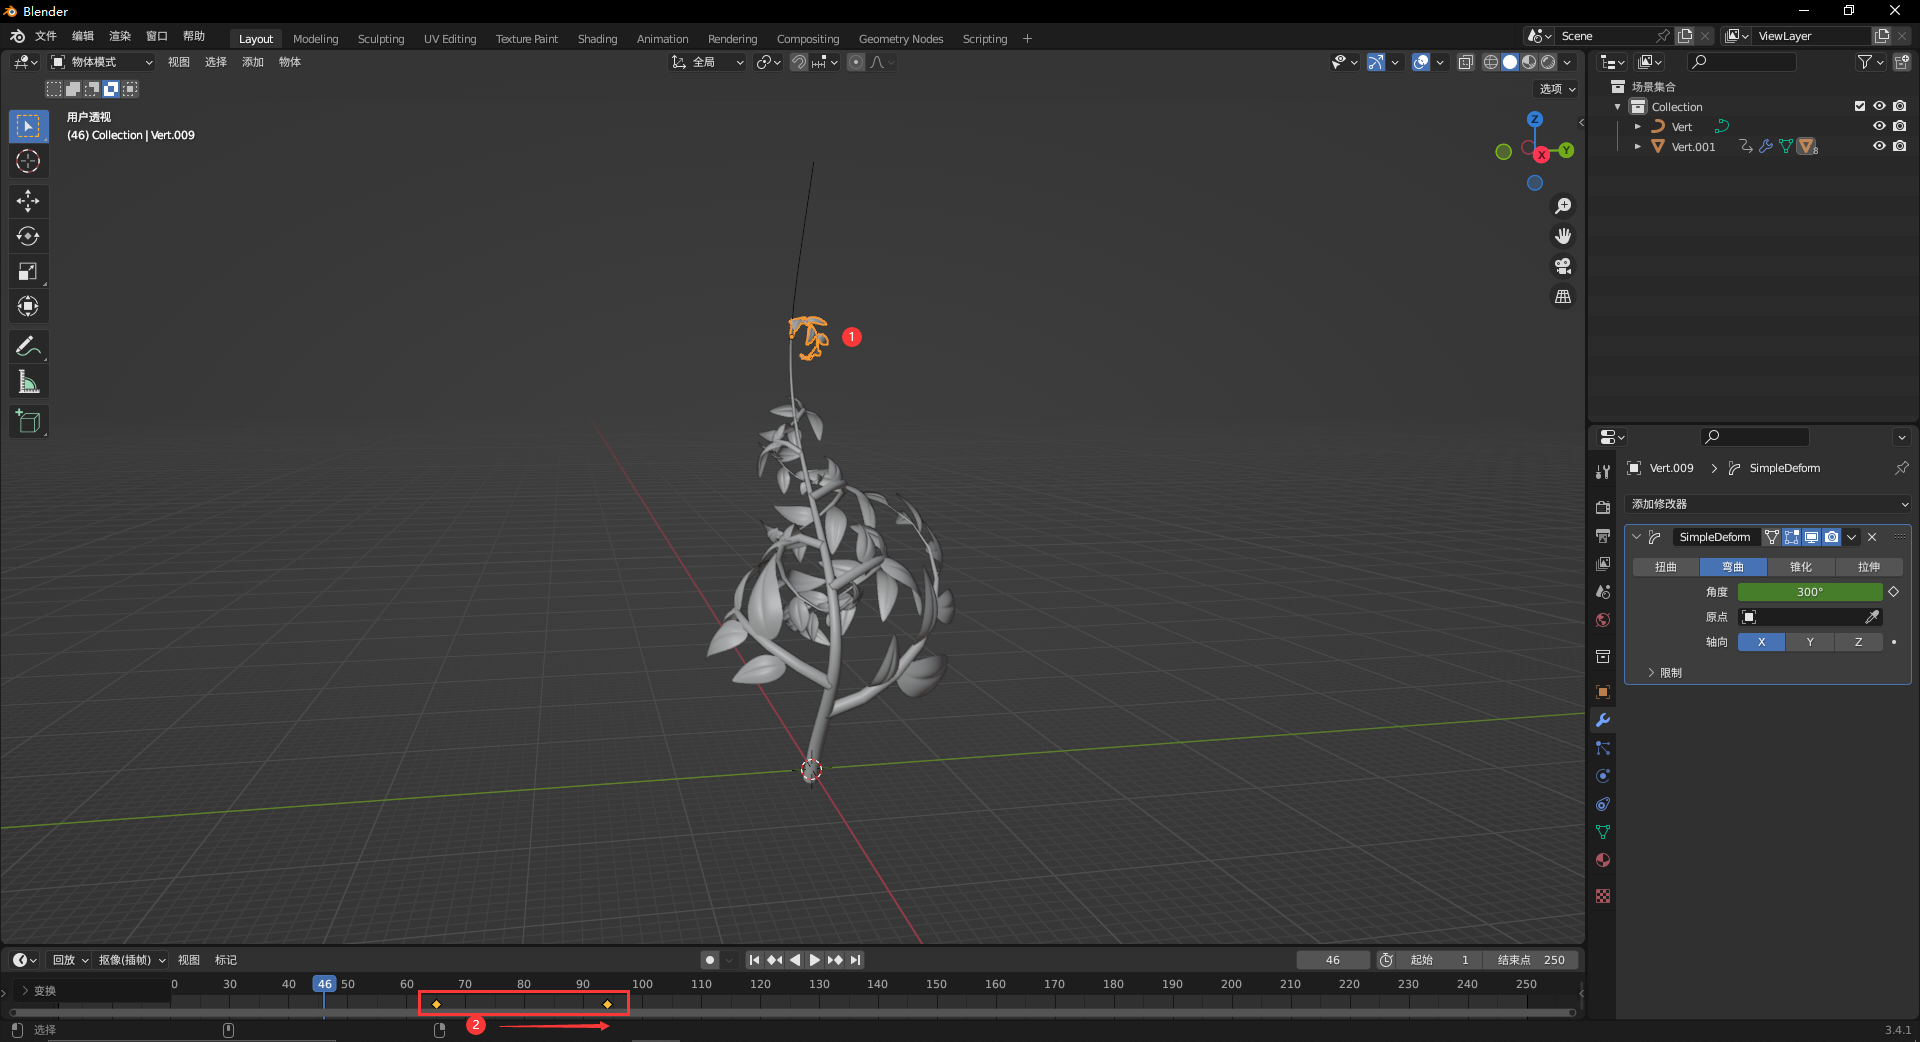Activate the Move tool
Screen dimensions: 1920x1042
[28, 201]
